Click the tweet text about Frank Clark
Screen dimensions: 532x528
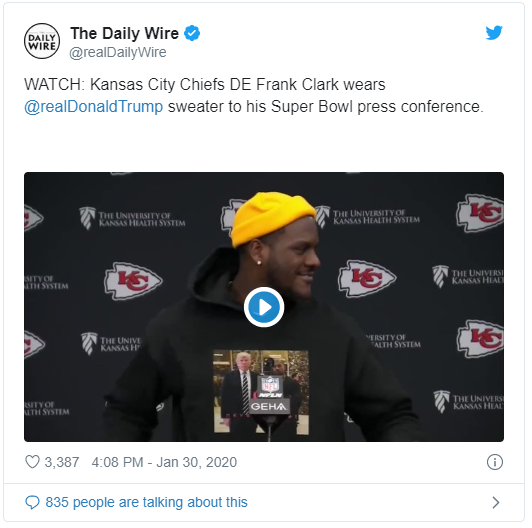coord(254,96)
